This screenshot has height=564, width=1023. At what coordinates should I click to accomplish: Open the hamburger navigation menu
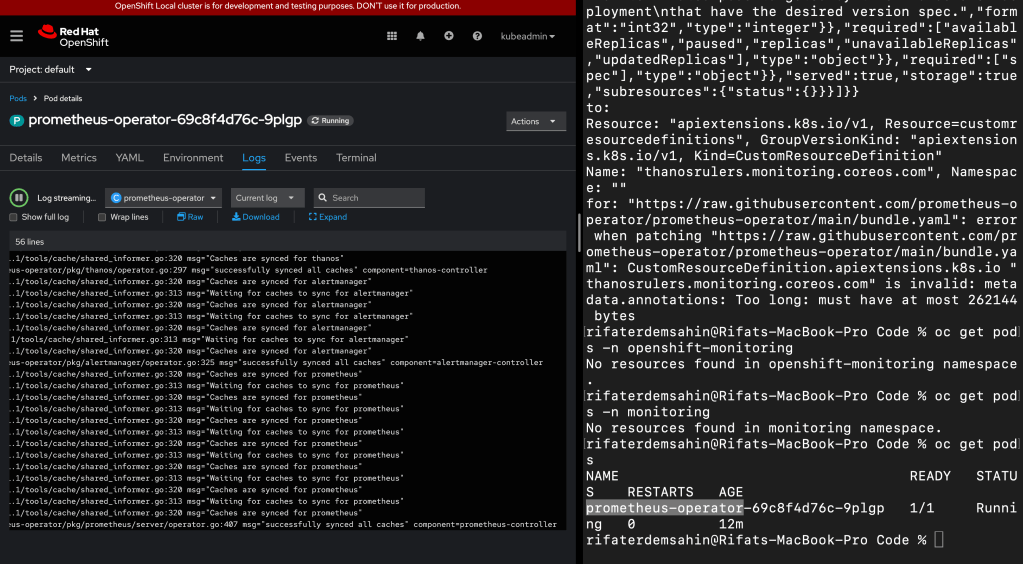(x=16, y=36)
